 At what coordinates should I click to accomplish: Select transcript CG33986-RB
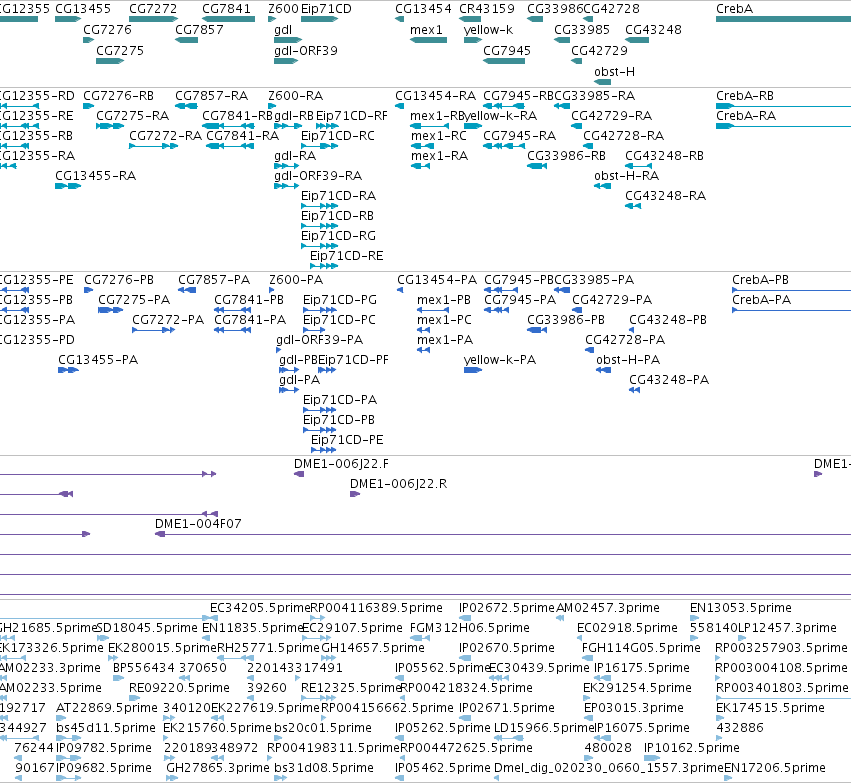(x=566, y=156)
